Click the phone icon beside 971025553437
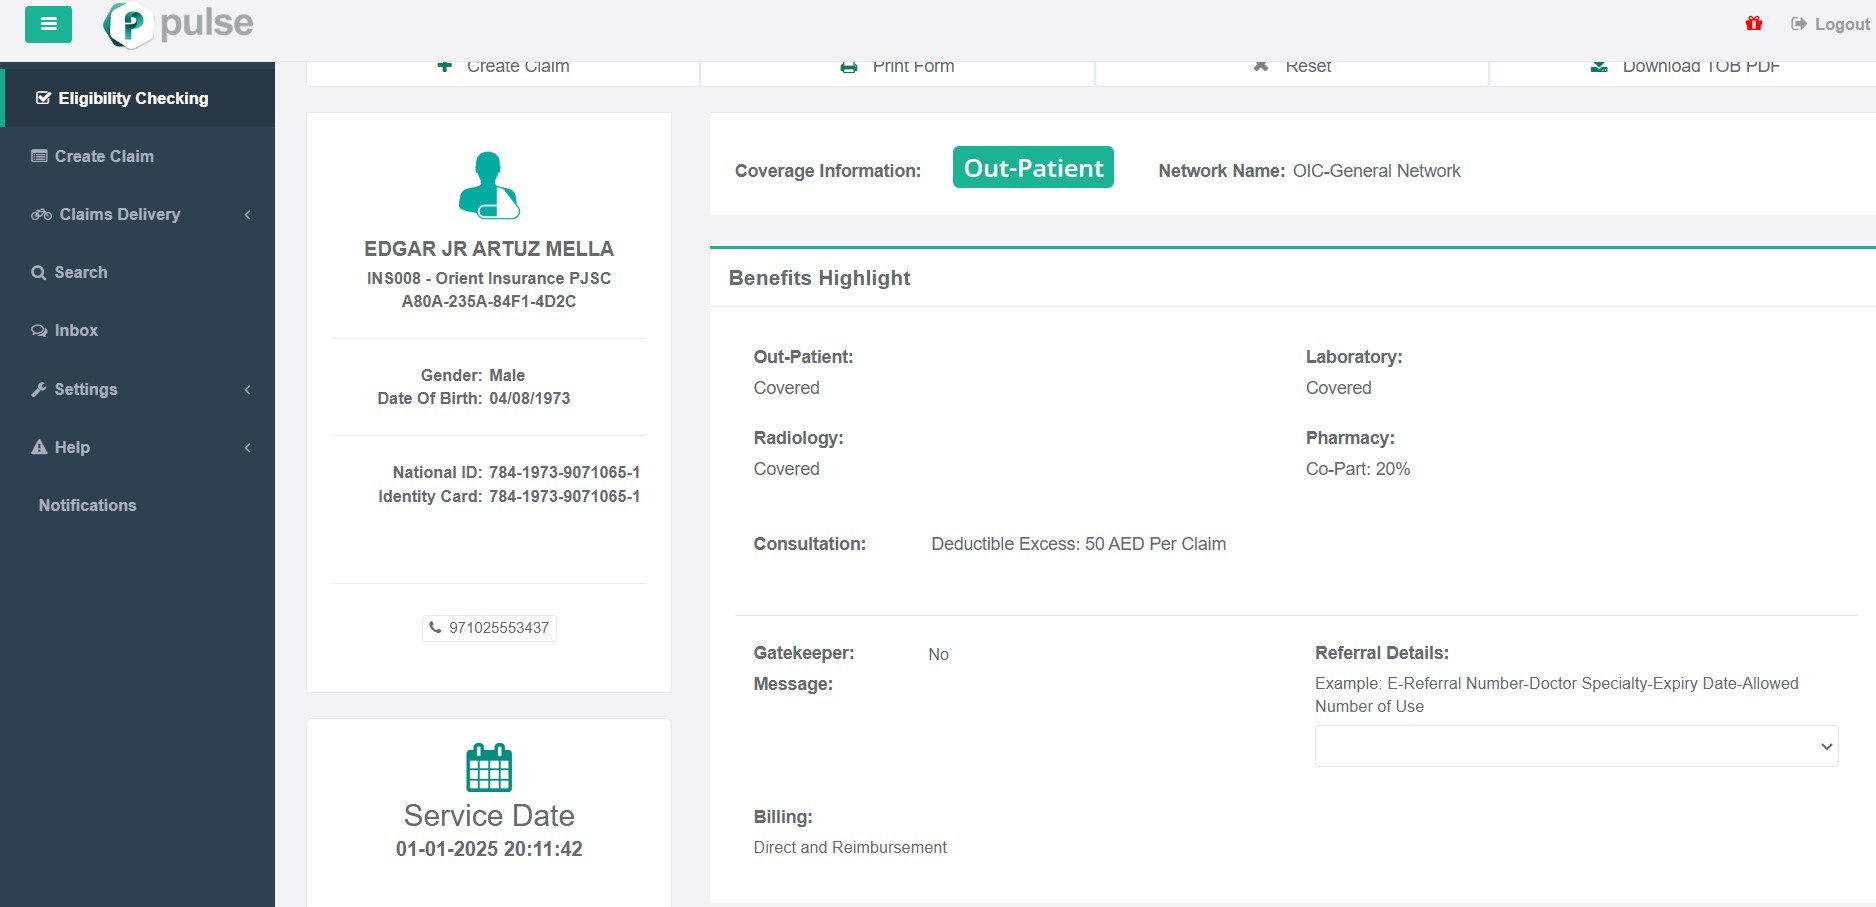The width and height of the screenshot is (1876, 907). (435, 628)
